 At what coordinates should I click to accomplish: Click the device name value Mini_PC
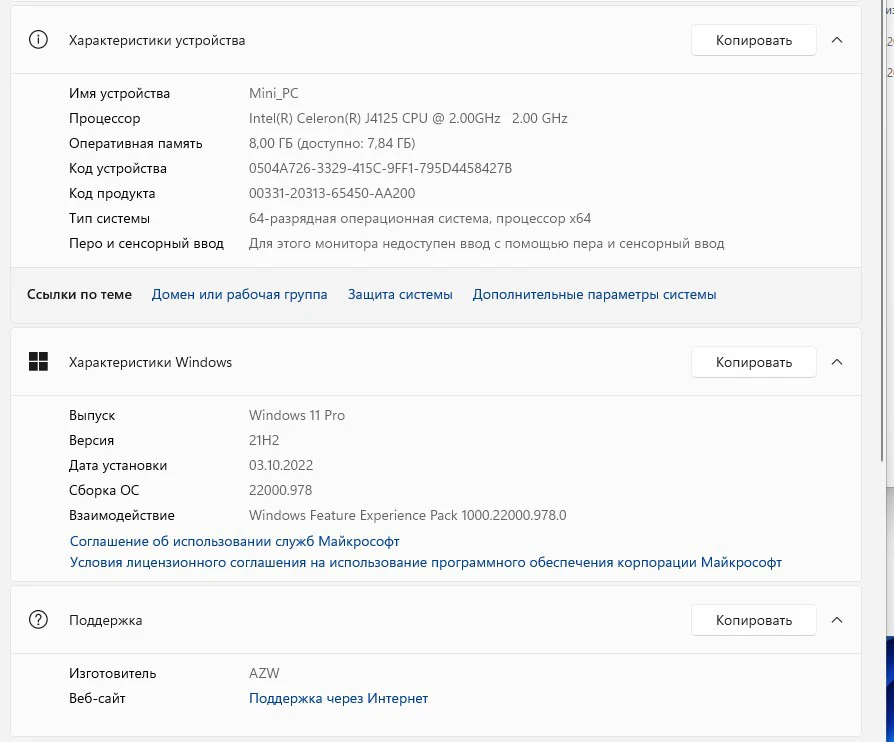(273, 93)
